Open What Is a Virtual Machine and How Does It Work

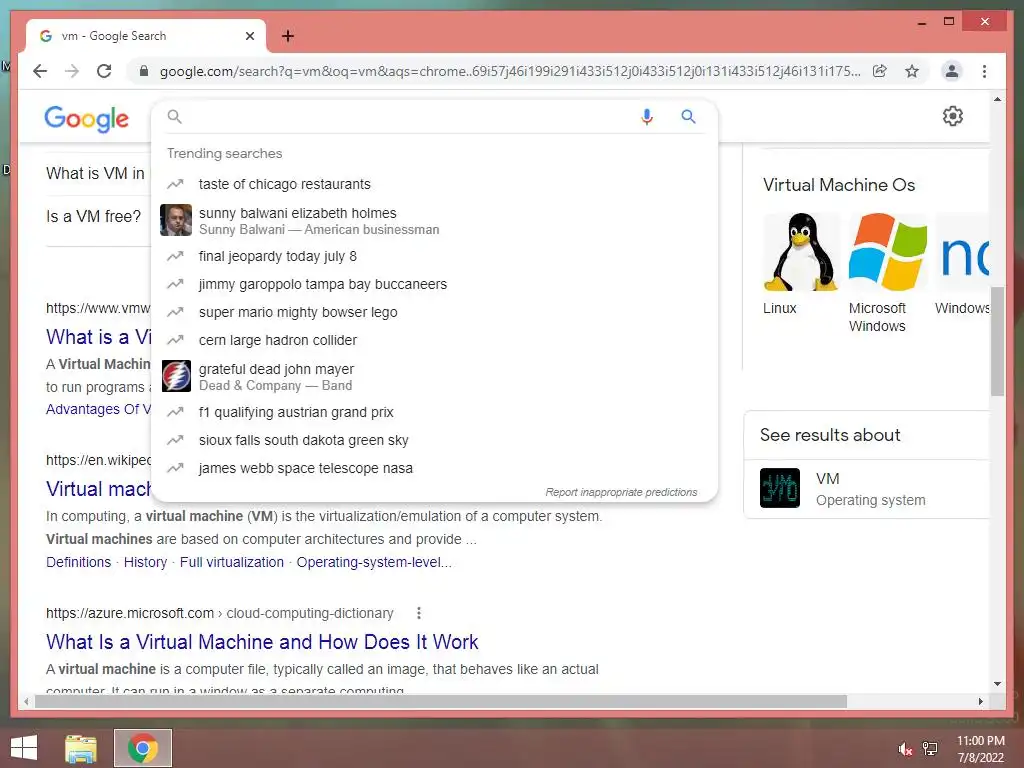(x=262, y=642)
